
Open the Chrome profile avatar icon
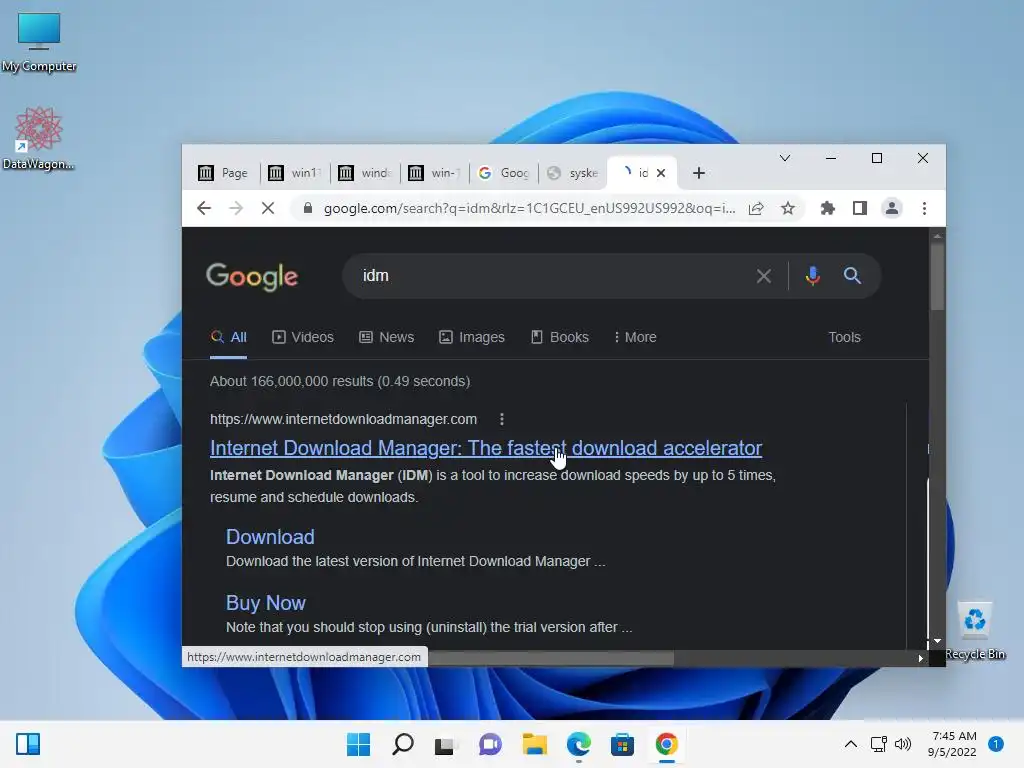tap(891, 208)
